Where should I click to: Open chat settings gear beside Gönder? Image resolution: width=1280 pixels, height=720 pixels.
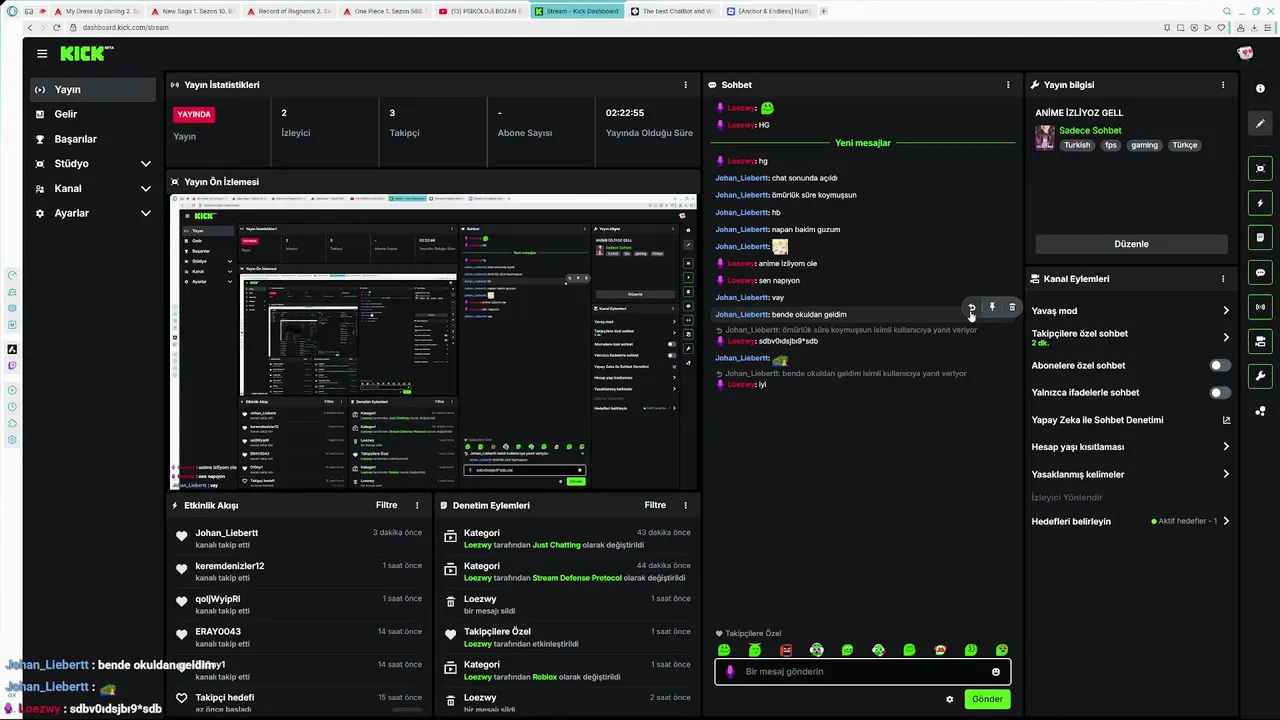[950, 699]
